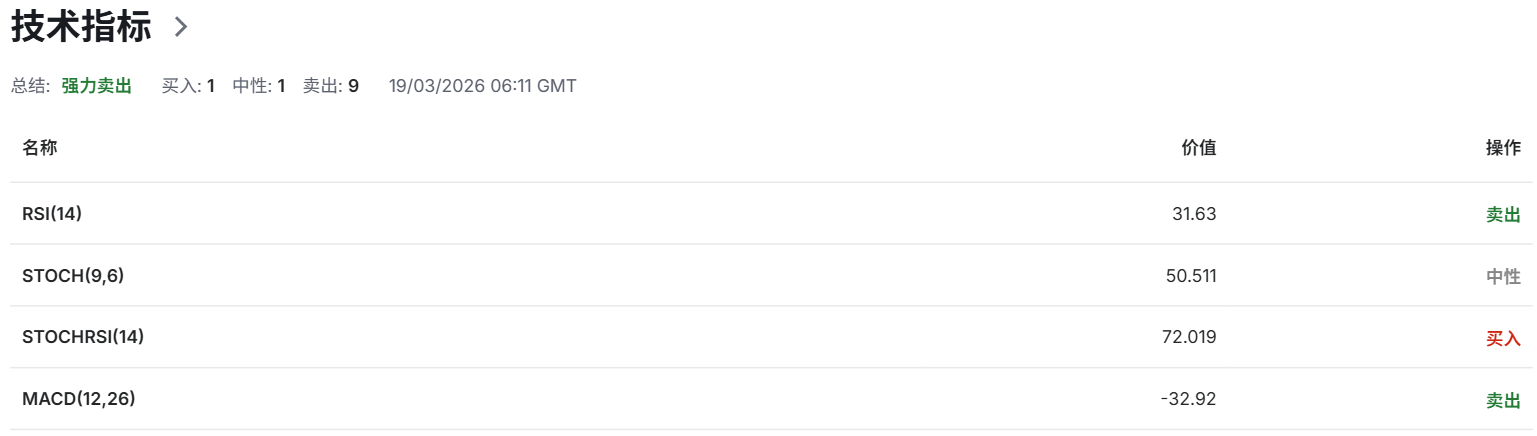Click the RSI value 31.63
Viewport: 1537px width, 436px height.
[1194, 213]
